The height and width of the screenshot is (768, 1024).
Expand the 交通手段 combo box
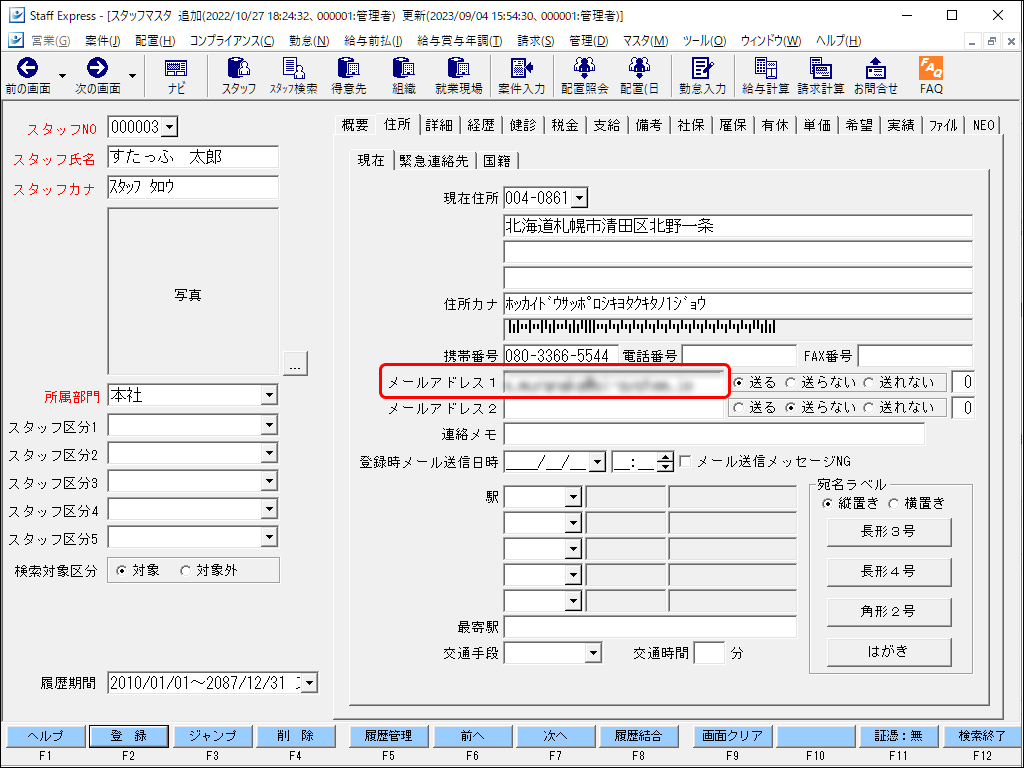point(593,653)
